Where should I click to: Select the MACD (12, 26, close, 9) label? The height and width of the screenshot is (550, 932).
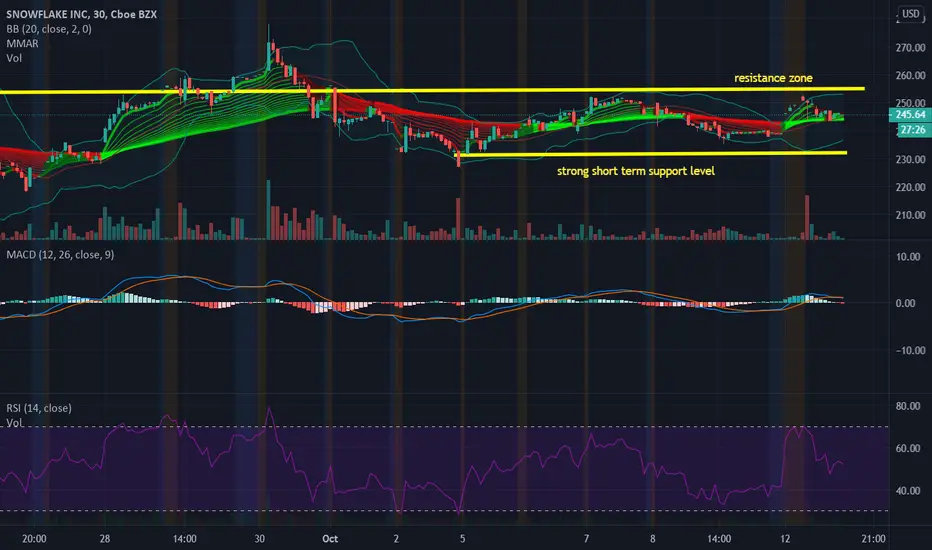60,254
